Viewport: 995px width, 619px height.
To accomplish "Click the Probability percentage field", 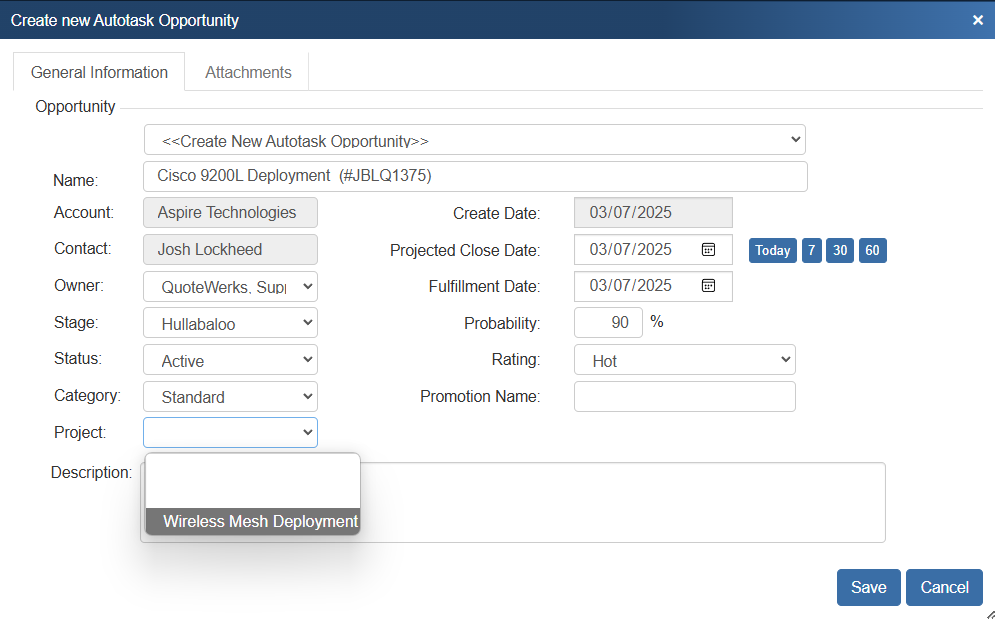I will (x=608, y=323).
